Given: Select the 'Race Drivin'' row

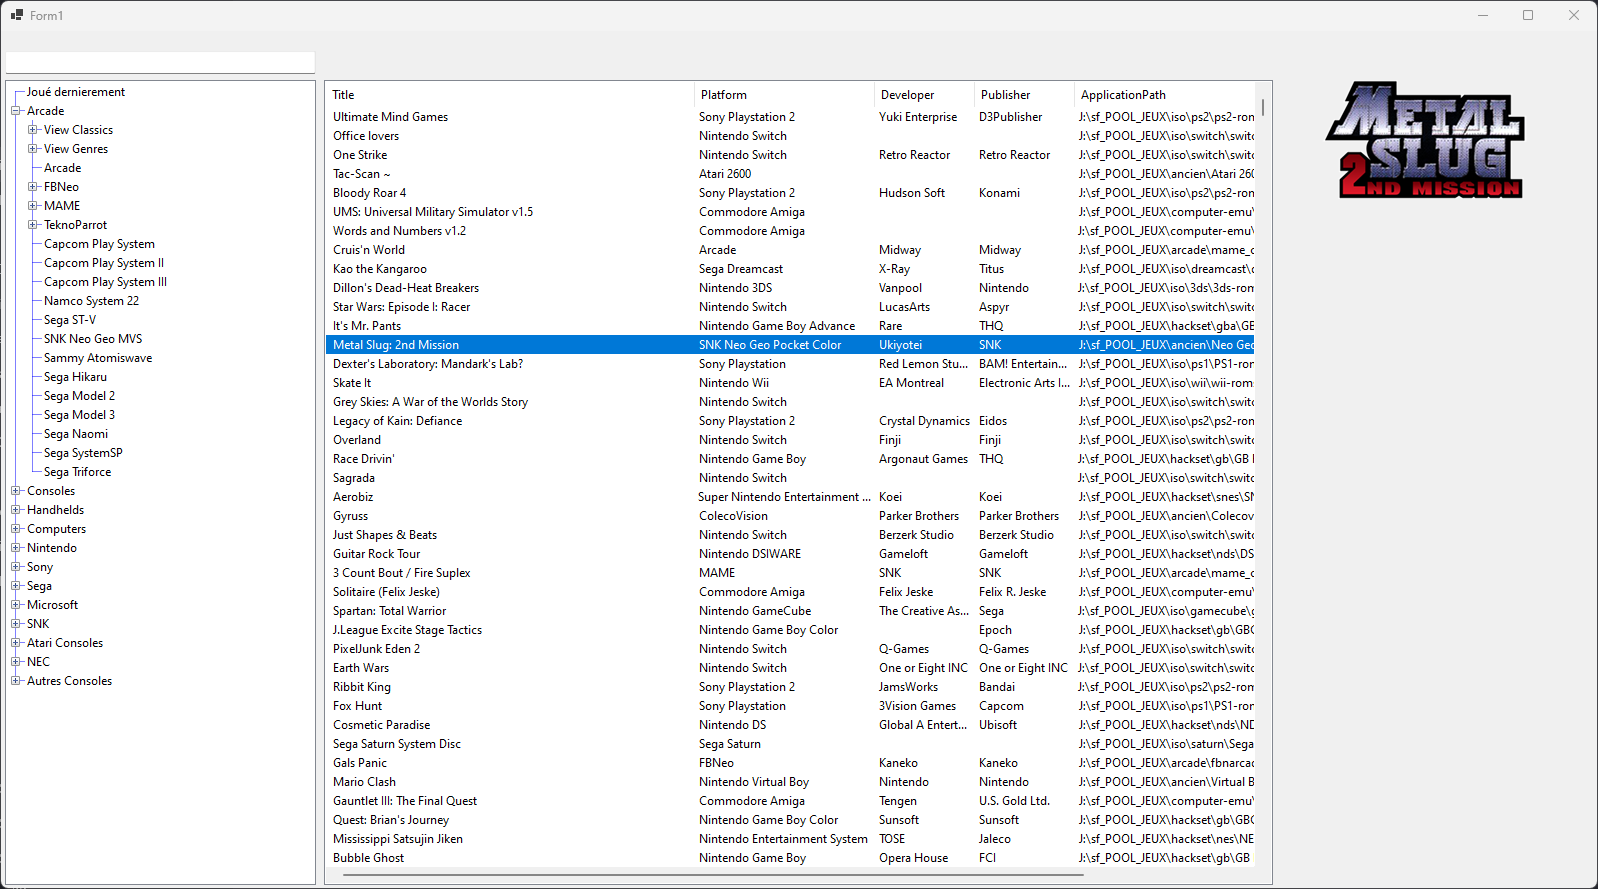Looking at the screenshot, I should (790, 459).
